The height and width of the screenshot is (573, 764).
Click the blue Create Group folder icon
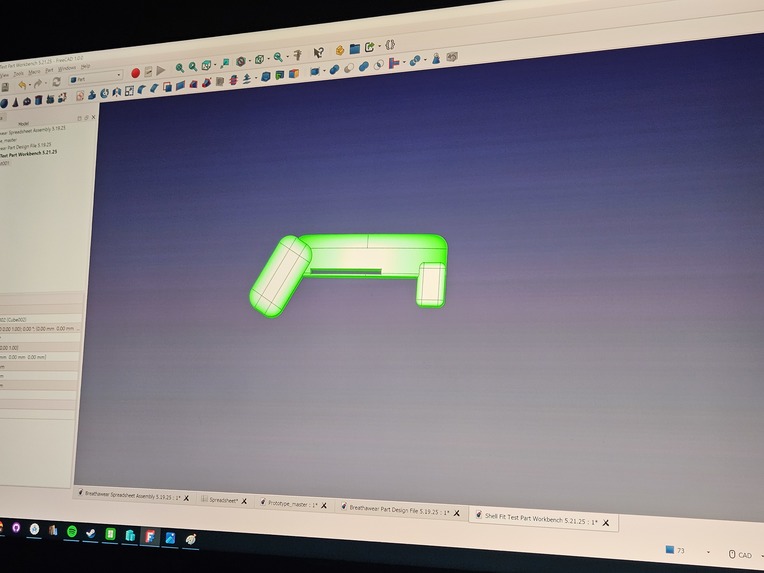355,49
